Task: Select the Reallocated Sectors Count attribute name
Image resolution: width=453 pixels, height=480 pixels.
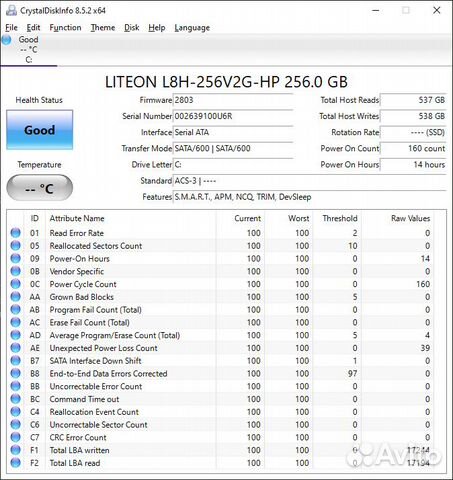Action: [96, 246]
